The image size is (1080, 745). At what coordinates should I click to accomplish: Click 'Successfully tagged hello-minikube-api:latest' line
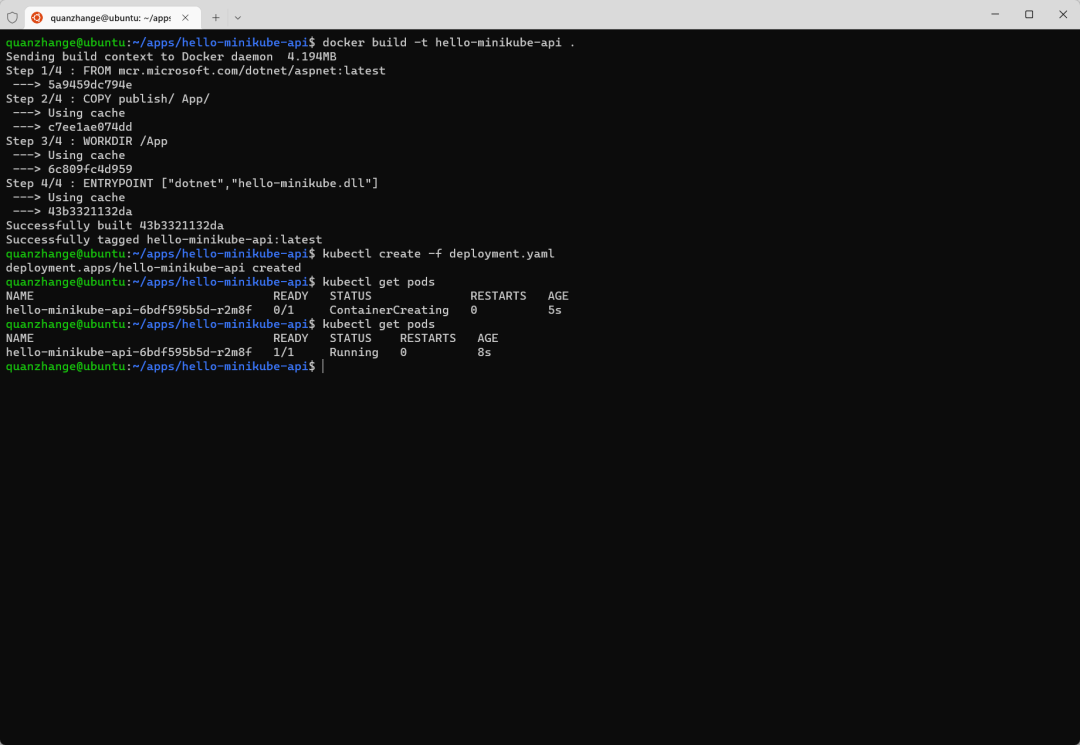[x=164, y=240]
